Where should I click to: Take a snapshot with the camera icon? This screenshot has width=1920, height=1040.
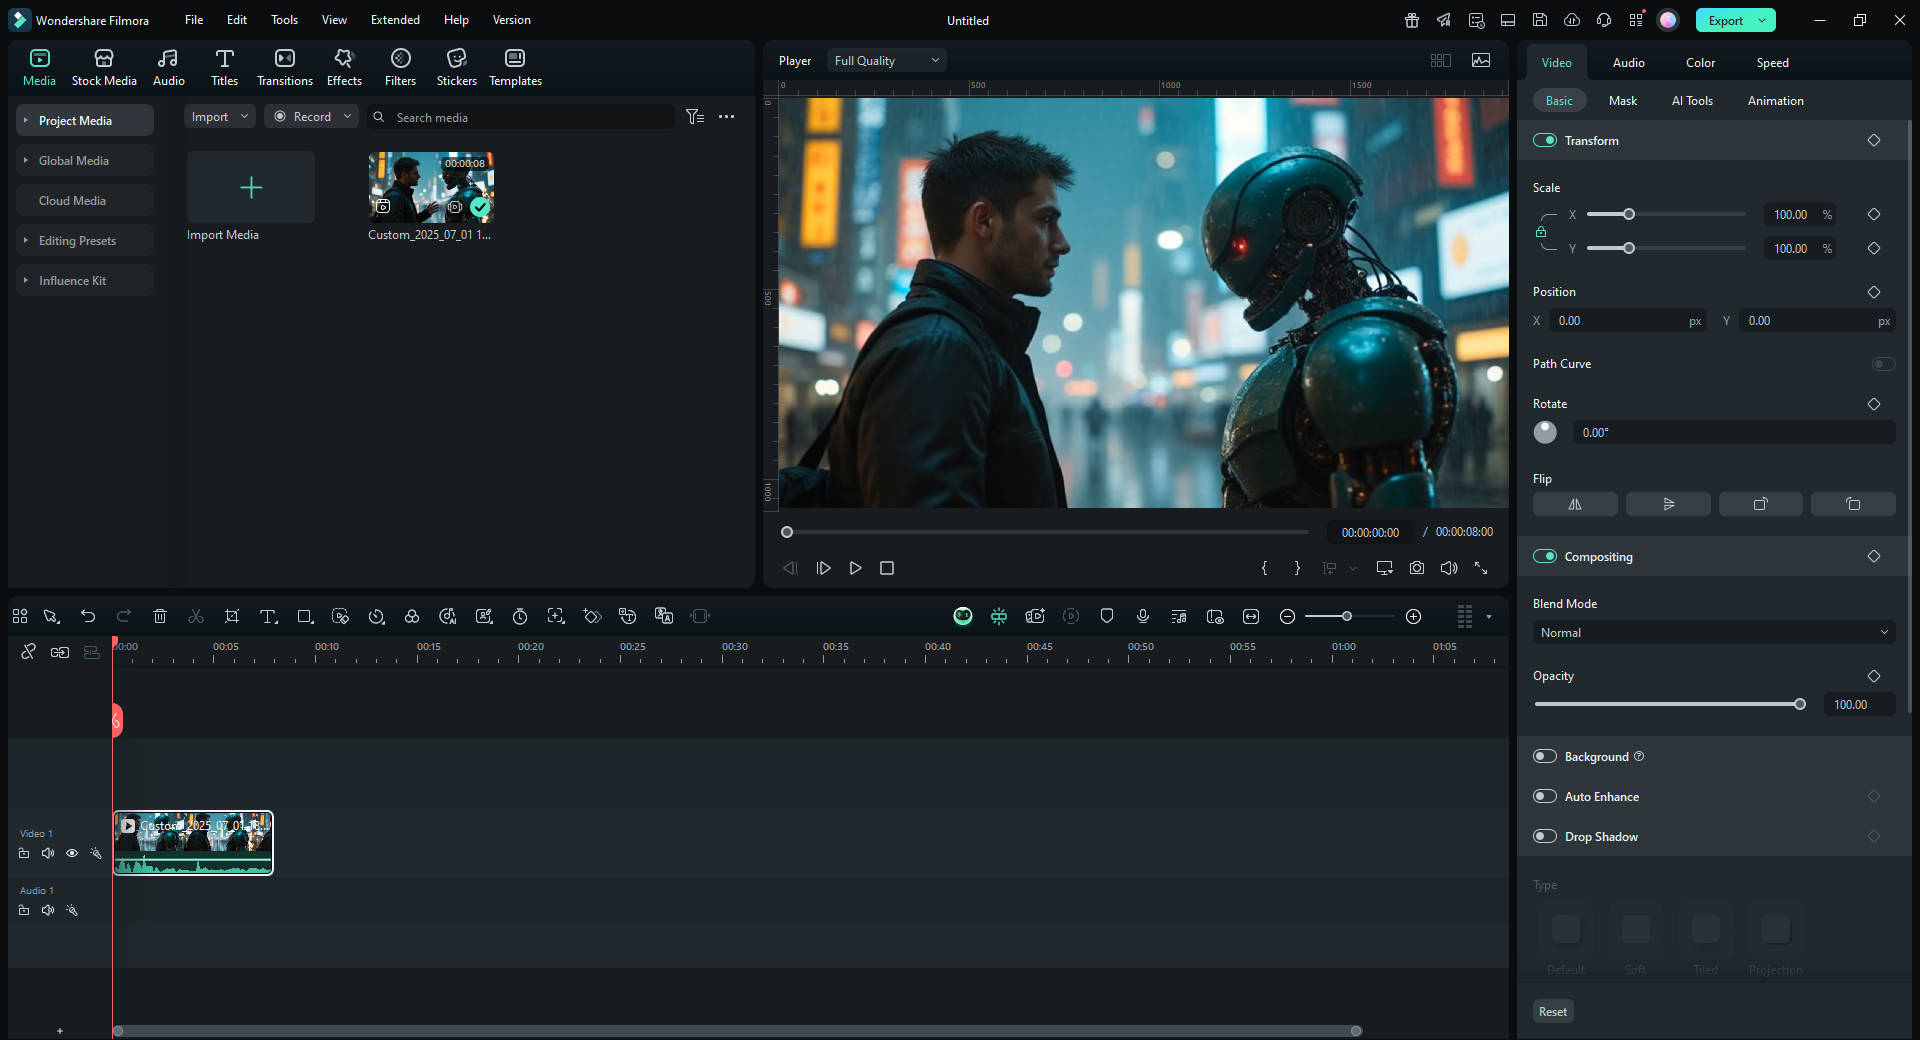[x=1417, y=568]
